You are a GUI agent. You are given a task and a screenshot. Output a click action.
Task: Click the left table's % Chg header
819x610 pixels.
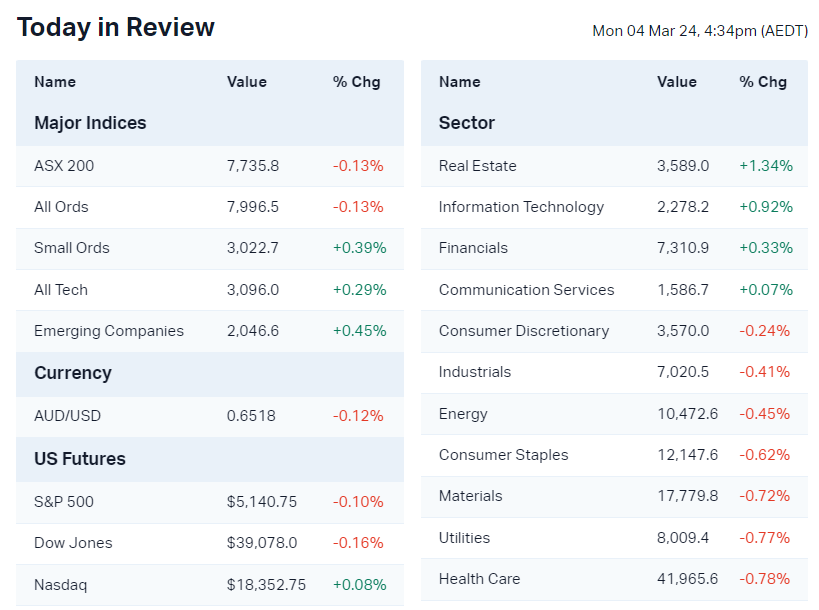[357, 82]
